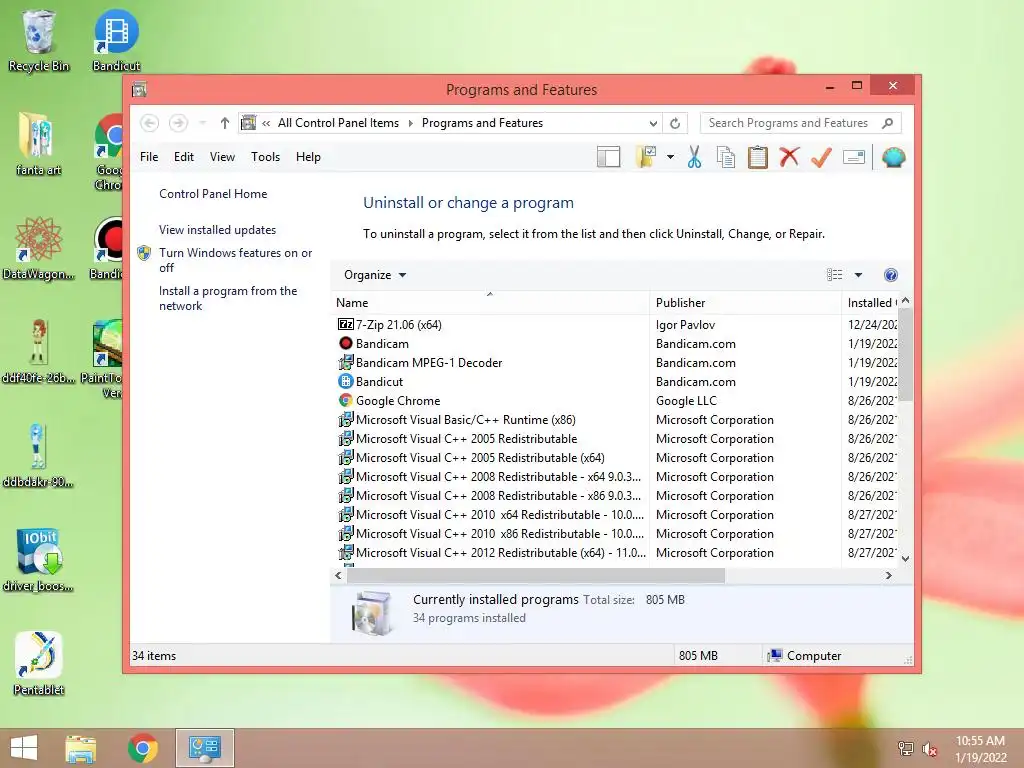Sort by the Name column header

(490, 303)
